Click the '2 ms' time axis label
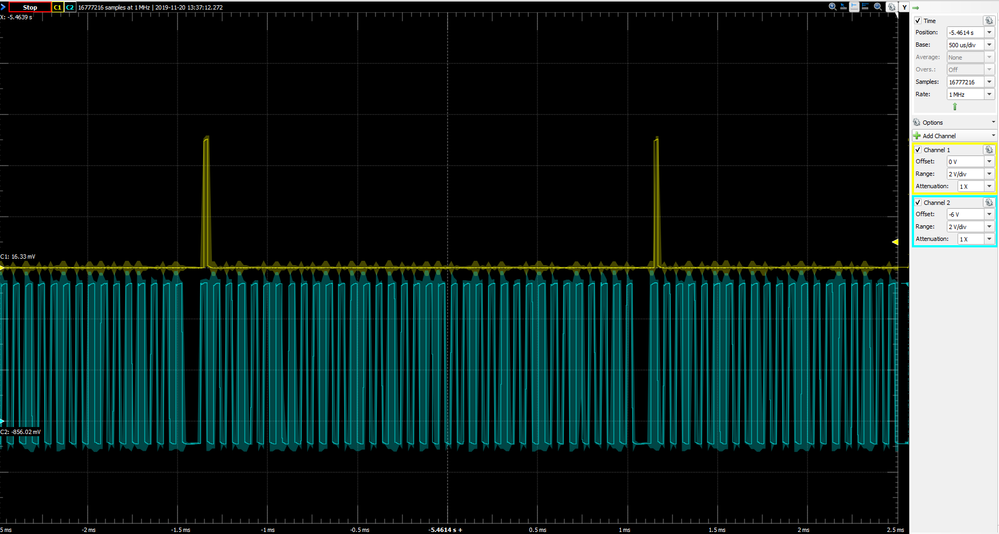 805,530
